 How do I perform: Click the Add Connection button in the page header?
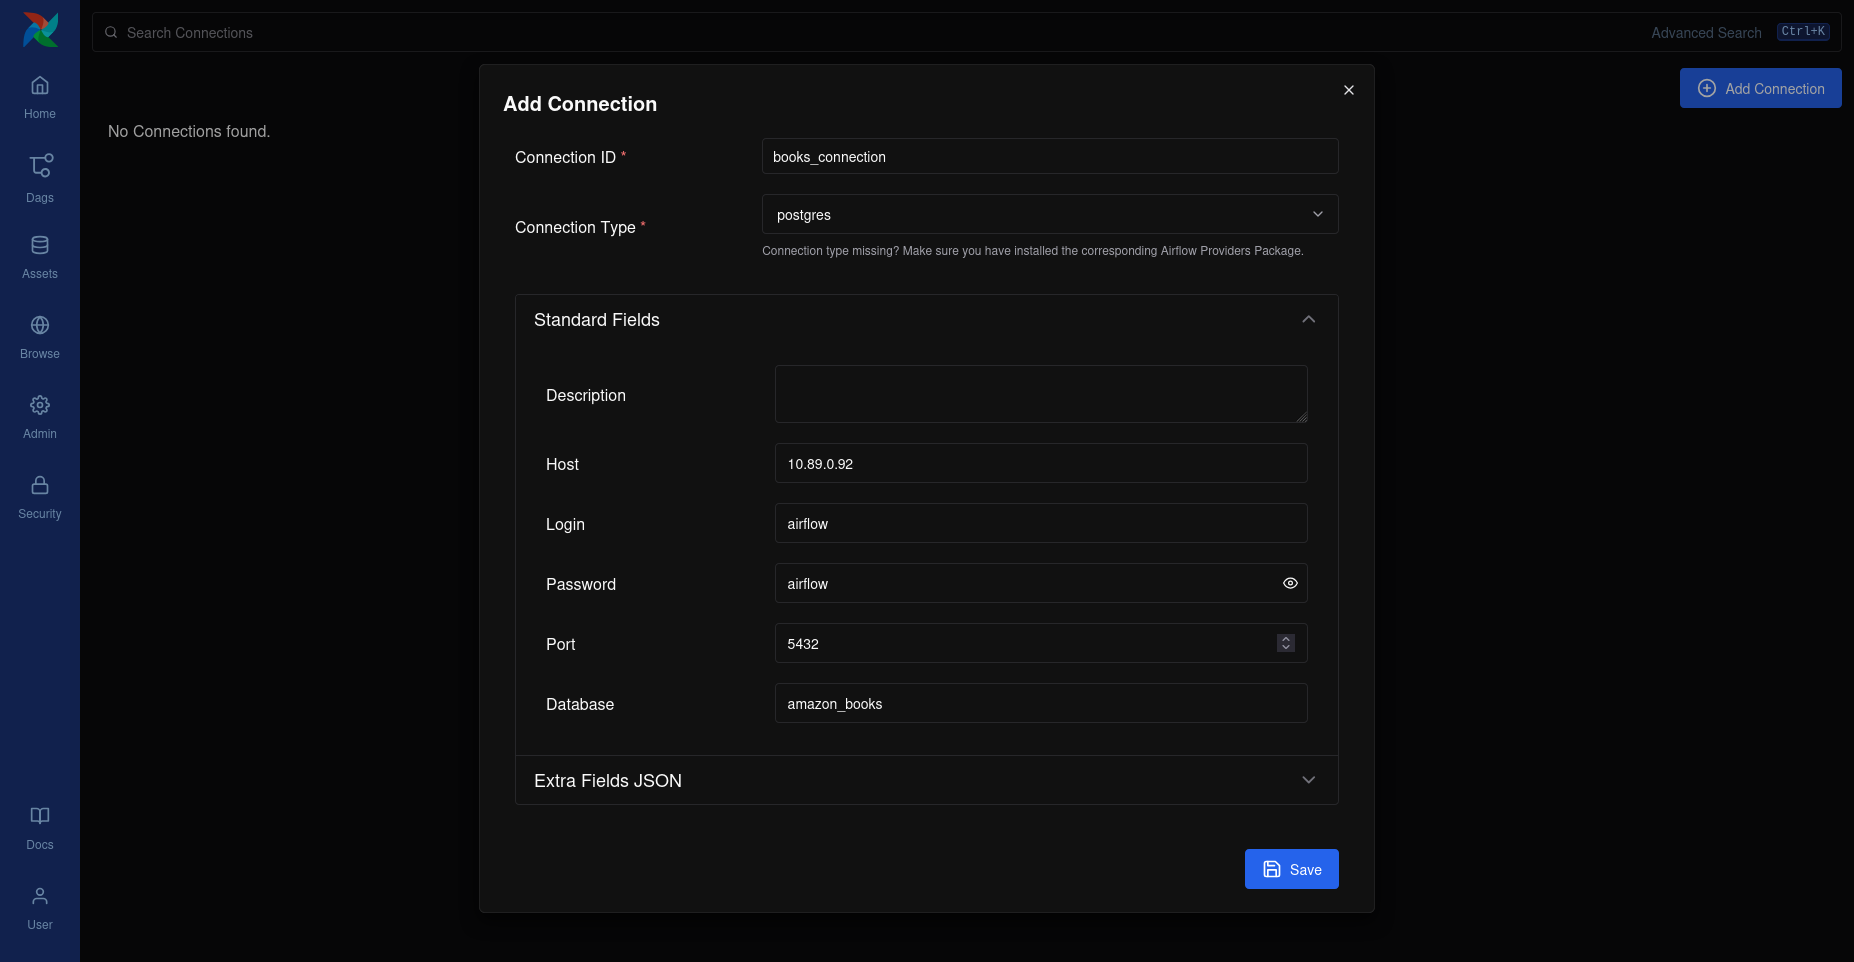1760,88
